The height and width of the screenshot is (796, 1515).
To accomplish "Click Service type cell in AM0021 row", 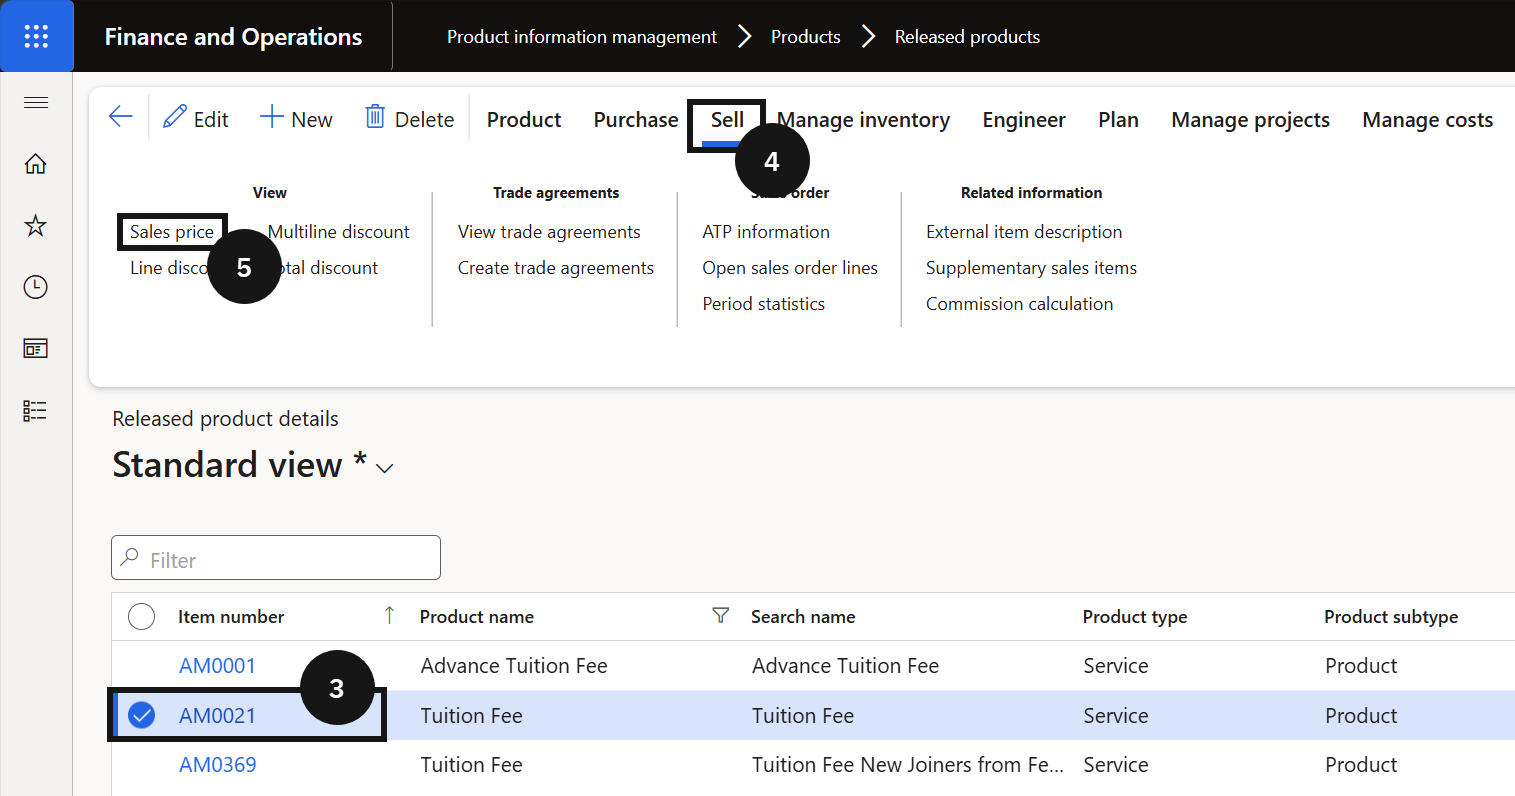I will click(x=1116, y=716).
